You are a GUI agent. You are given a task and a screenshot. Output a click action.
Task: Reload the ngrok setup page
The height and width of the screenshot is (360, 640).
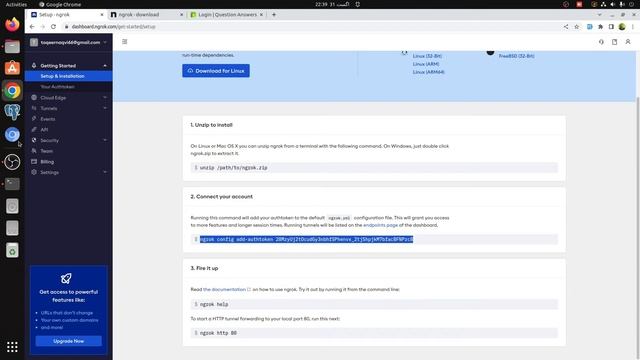click(53, 27)
